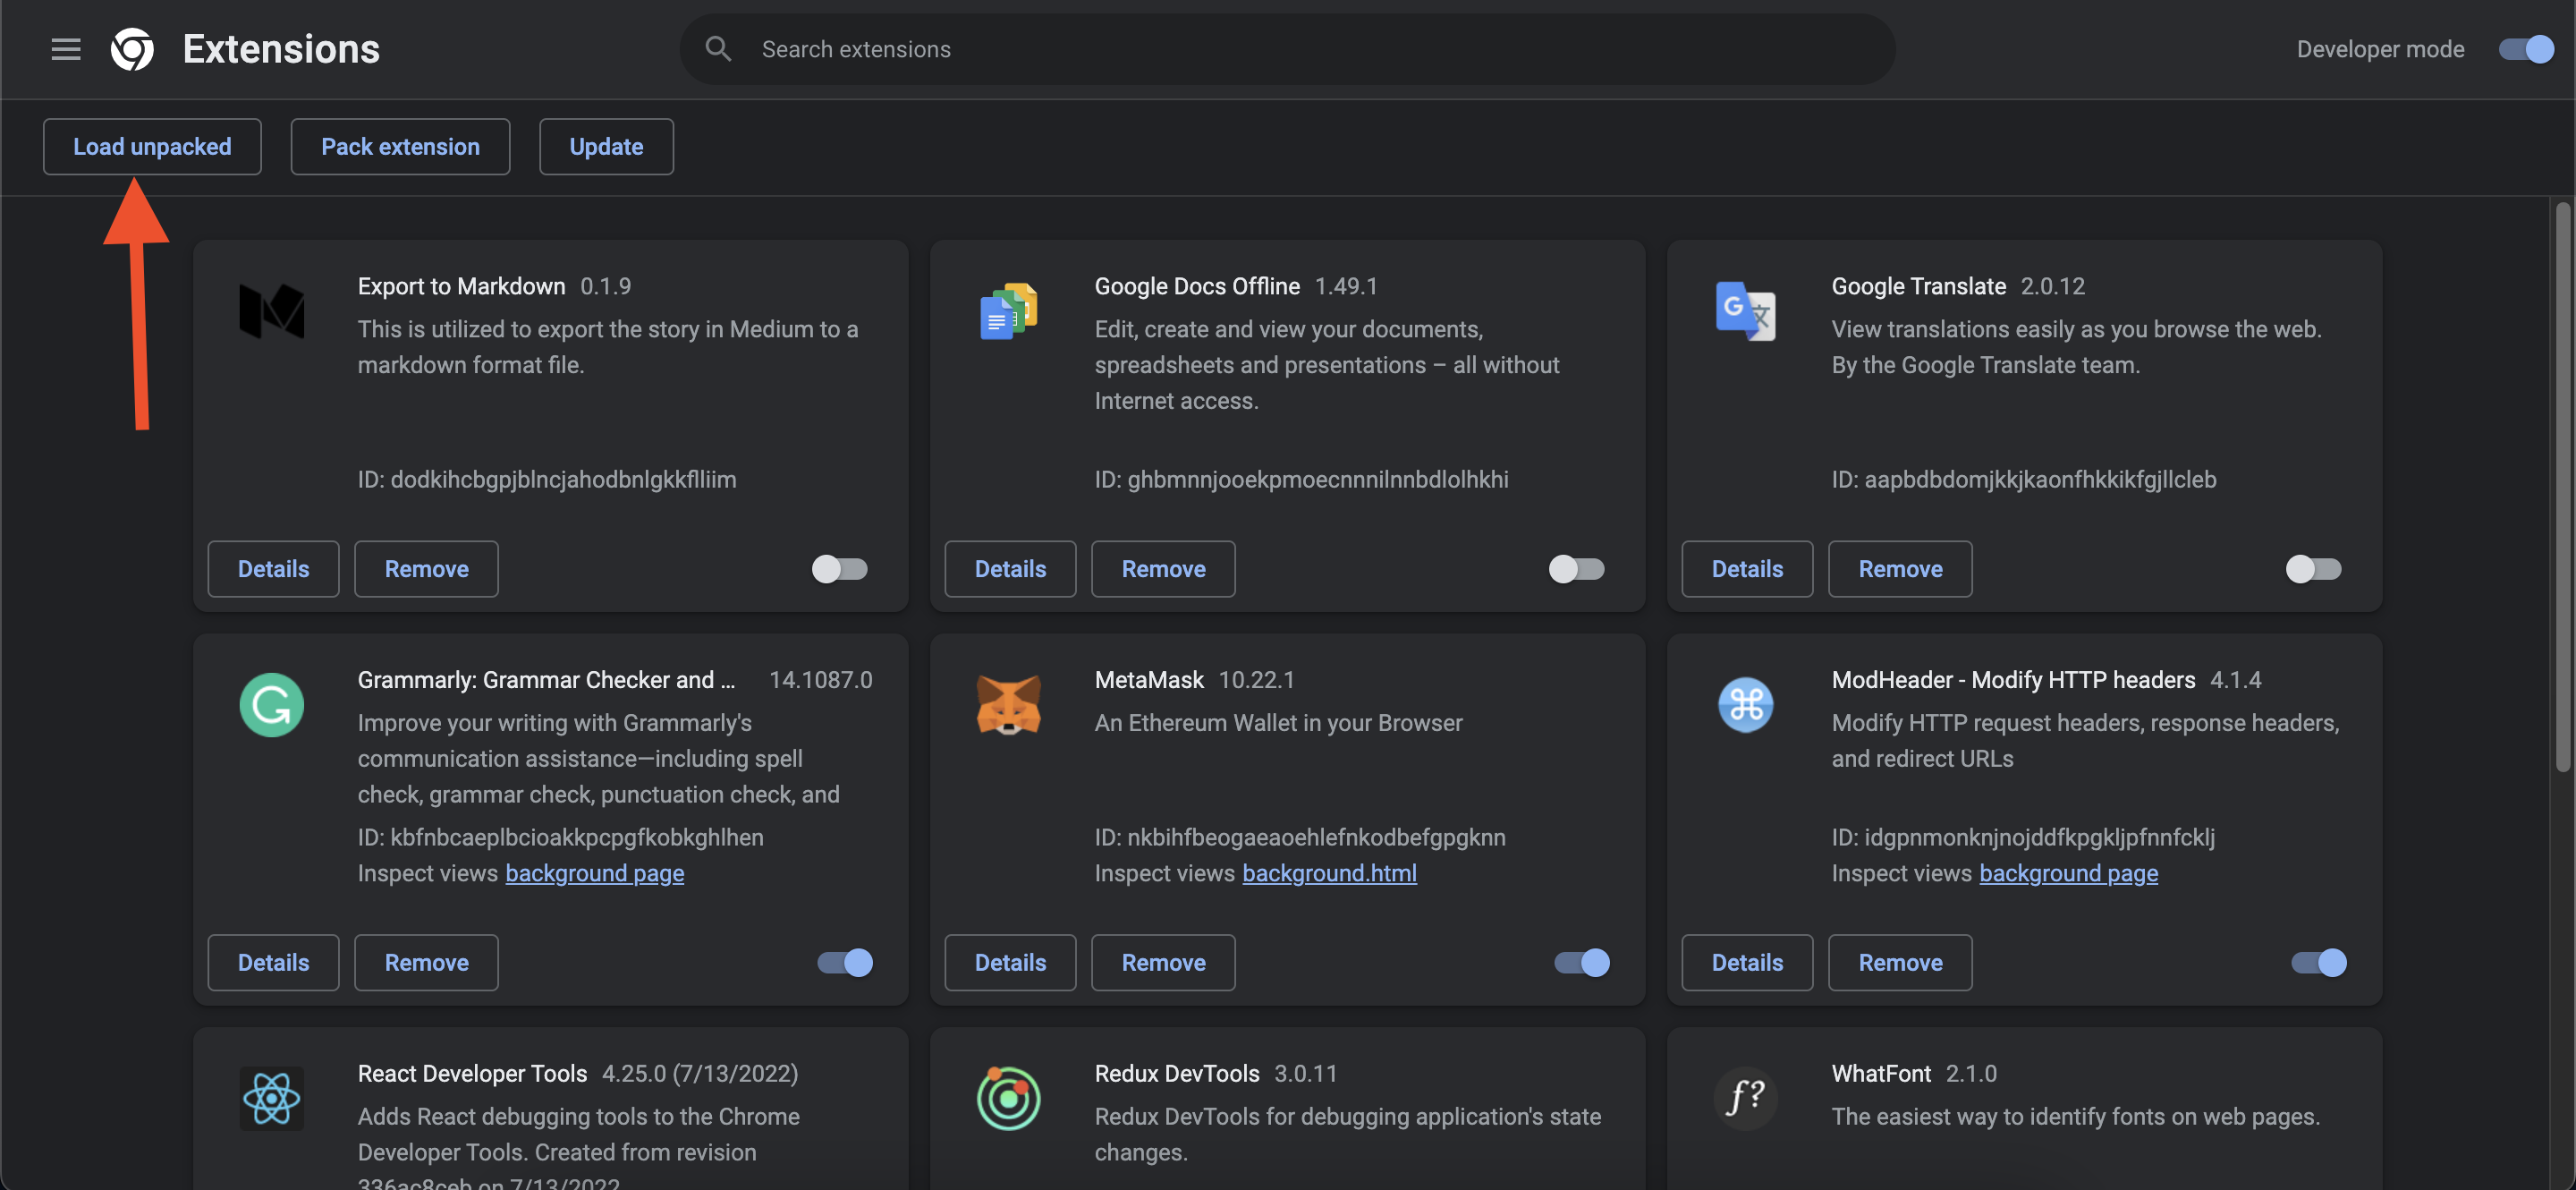
Task: Open MetaMask background.html inspect link
Action: (1328, 873)
